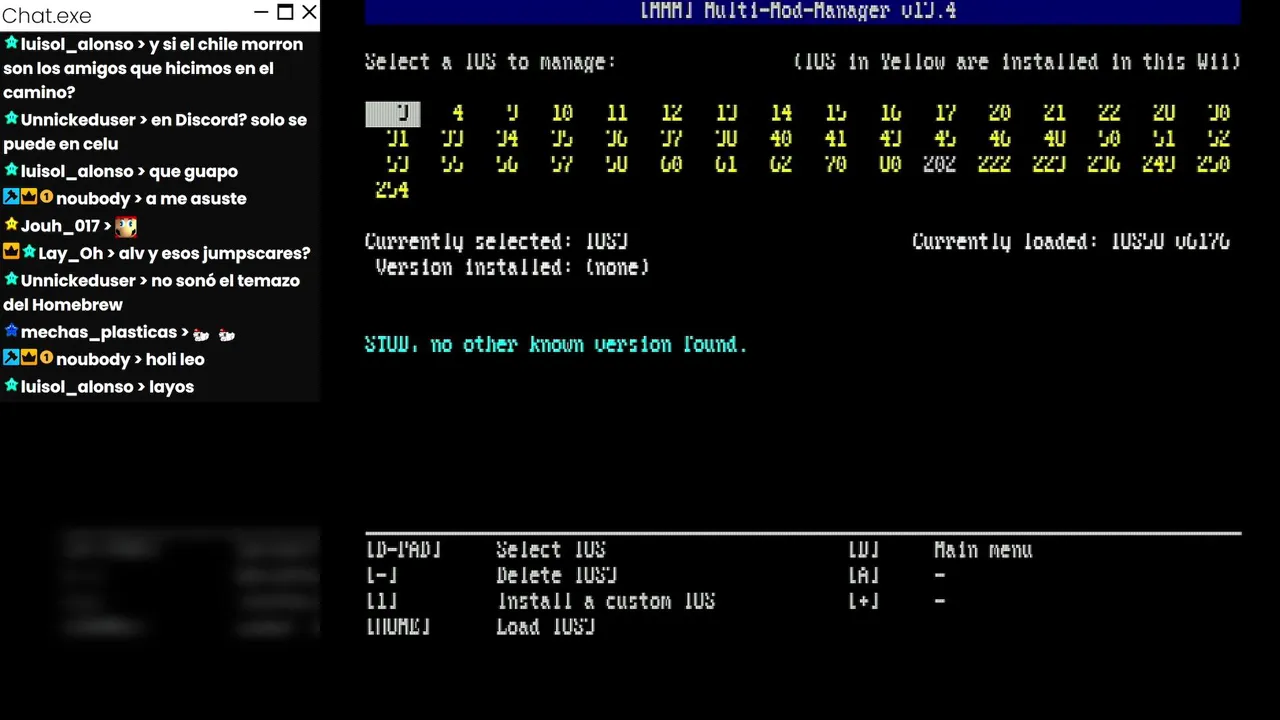Click the orange number-1 badge on noubody 'holi leo'

pyautogui.click(x=46, y=358)
